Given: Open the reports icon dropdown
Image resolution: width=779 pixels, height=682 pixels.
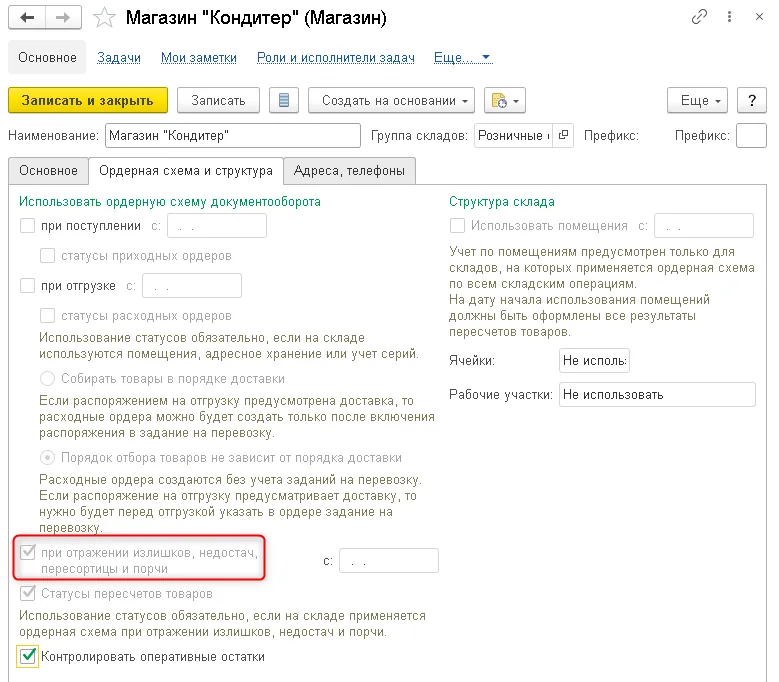Looking at the screenshot, I should [505, 100].
